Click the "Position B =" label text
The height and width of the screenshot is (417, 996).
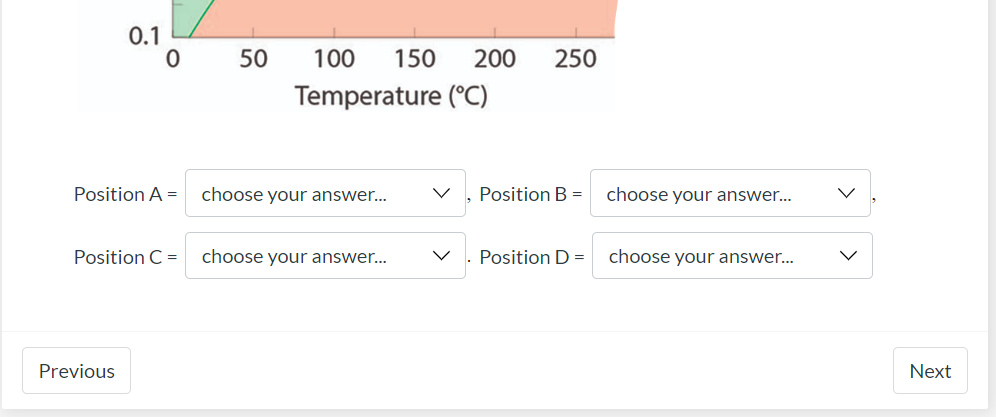[x=530, y=194]
